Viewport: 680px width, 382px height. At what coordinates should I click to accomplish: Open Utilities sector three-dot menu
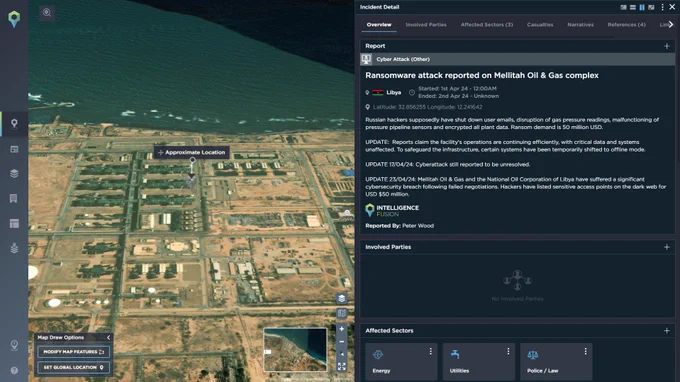click(508, 351)
